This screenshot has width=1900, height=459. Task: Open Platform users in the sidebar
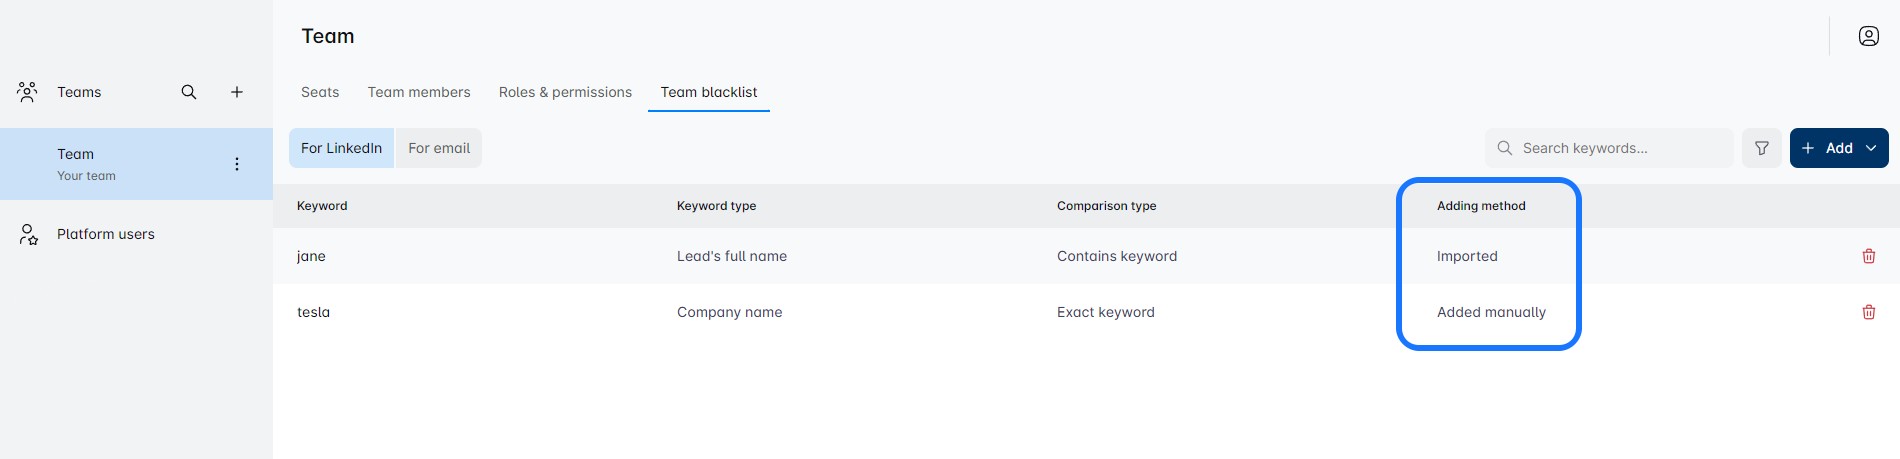tap(106, 234)
